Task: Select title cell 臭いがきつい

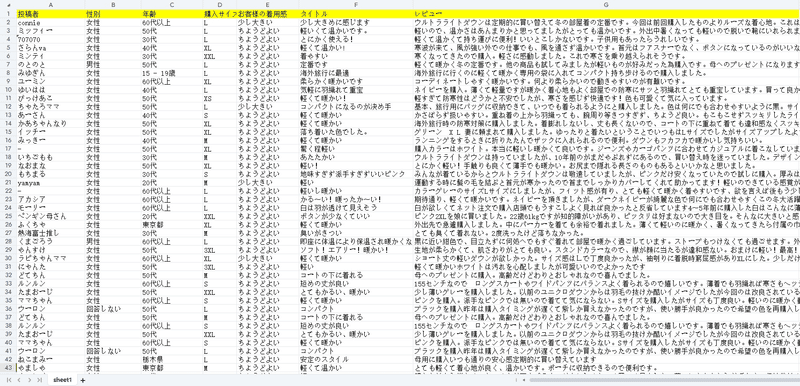Action: click(356, 233)
